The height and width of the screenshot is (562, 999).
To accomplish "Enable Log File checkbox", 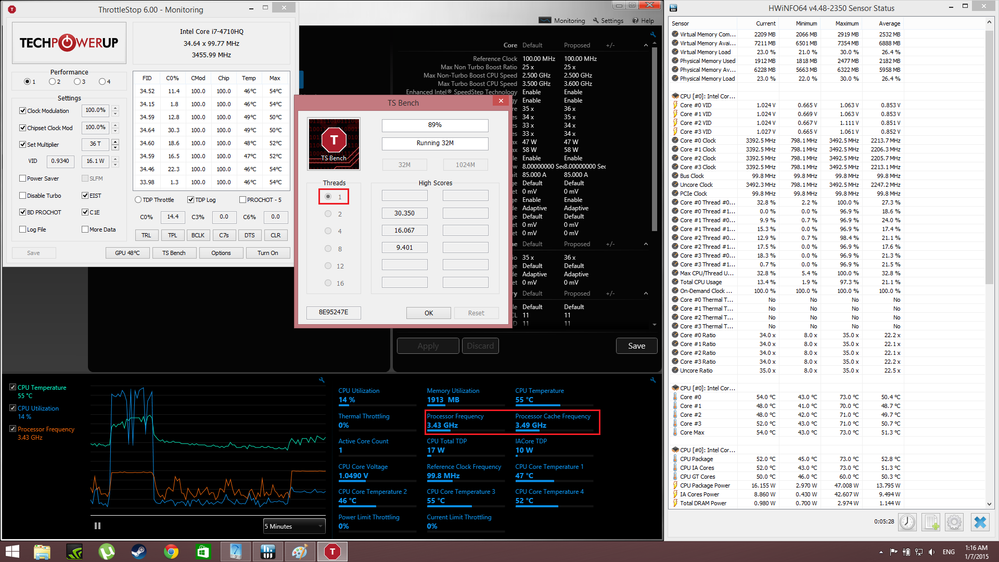I will pyautogui.click(x=23, y=229).
